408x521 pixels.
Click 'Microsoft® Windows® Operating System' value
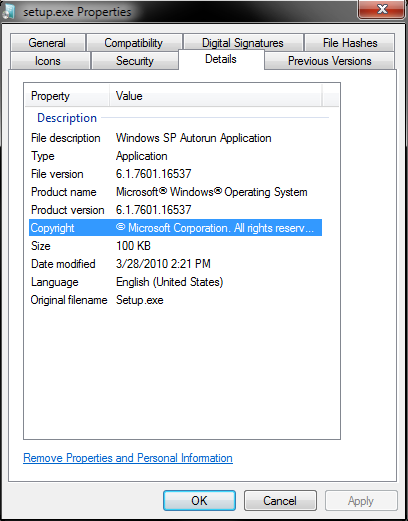coord(212,192)
